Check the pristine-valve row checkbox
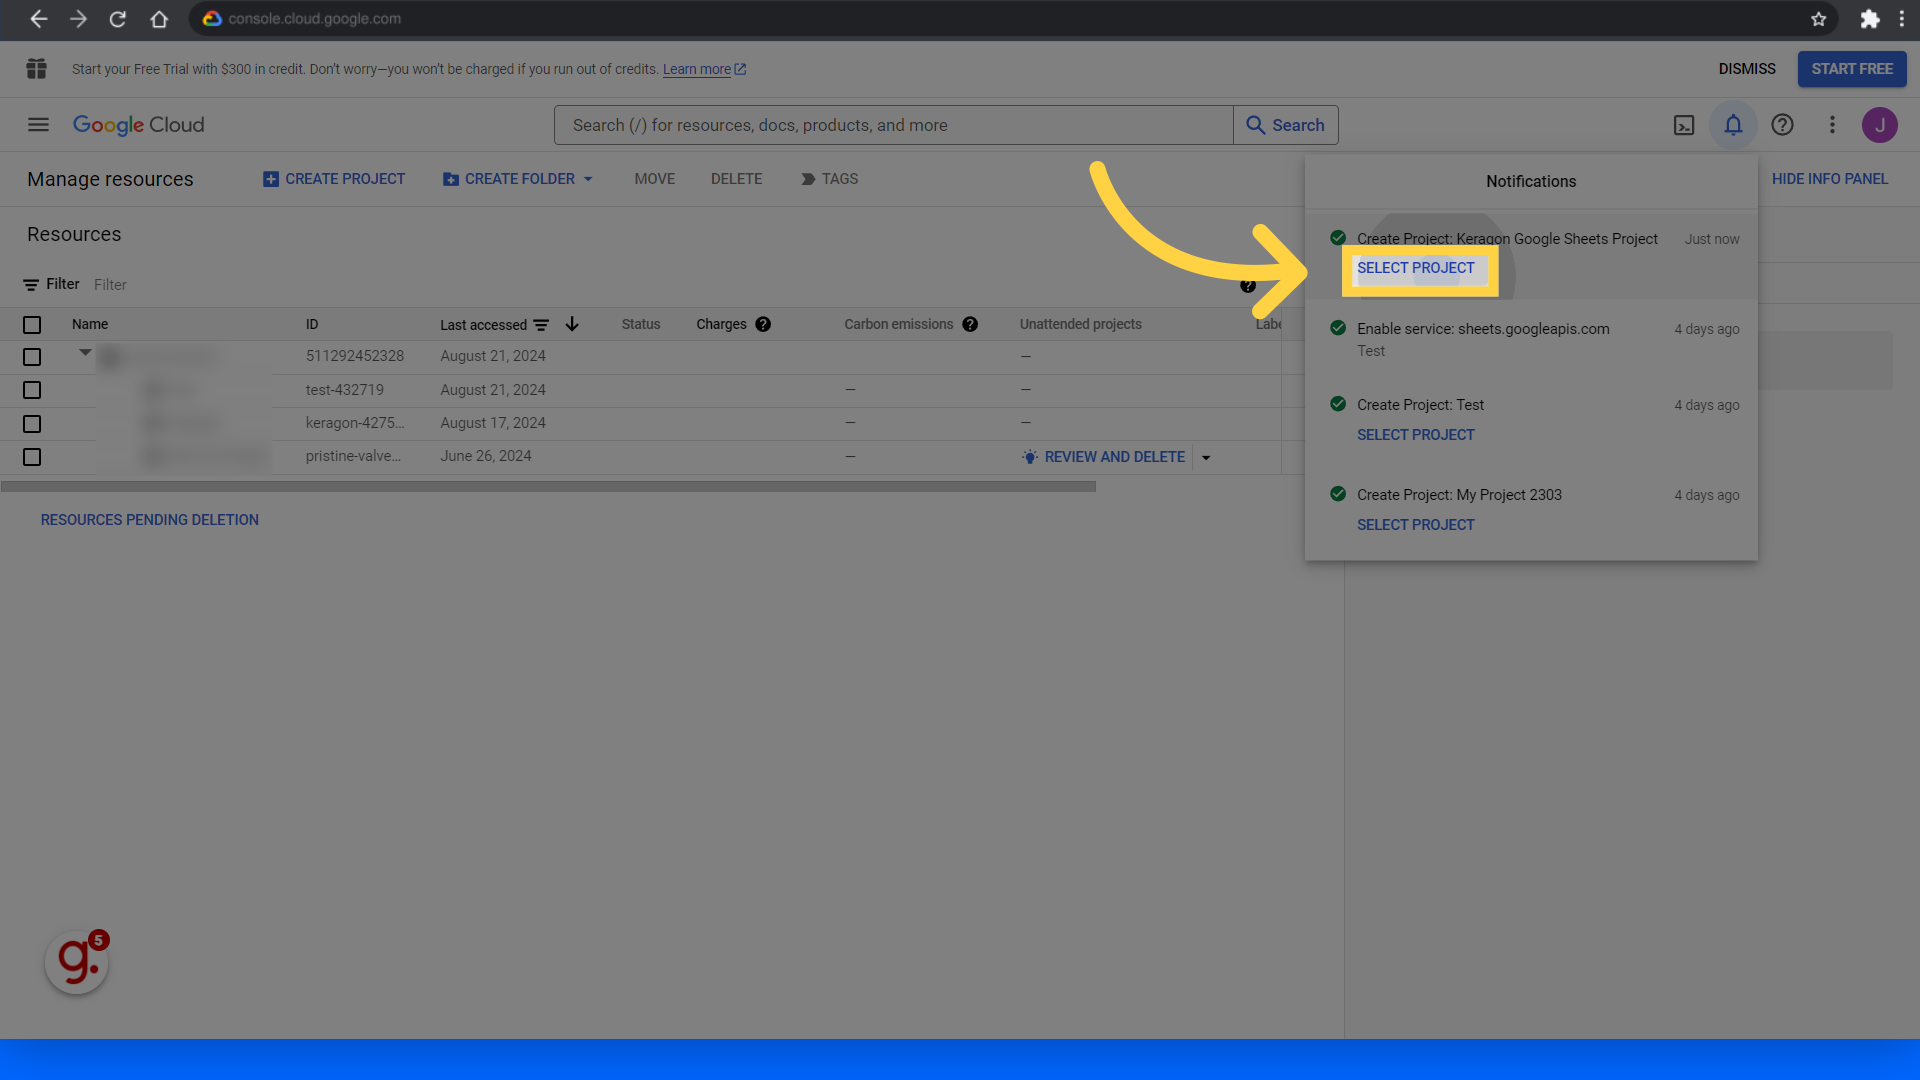This screenshot has width=1920, height=1080. 32,457
